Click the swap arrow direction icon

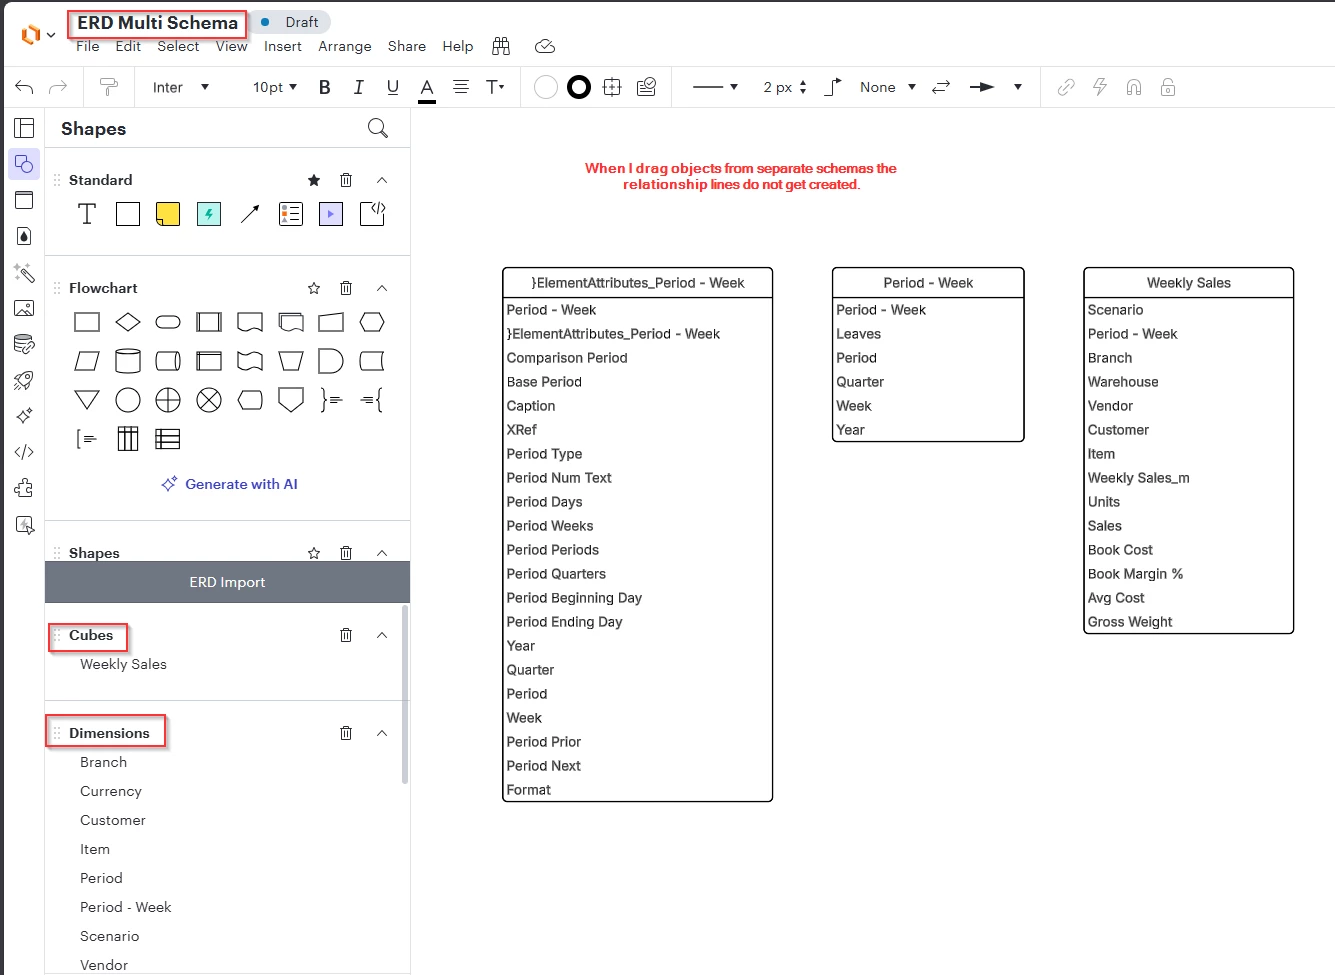coord(941,87)
